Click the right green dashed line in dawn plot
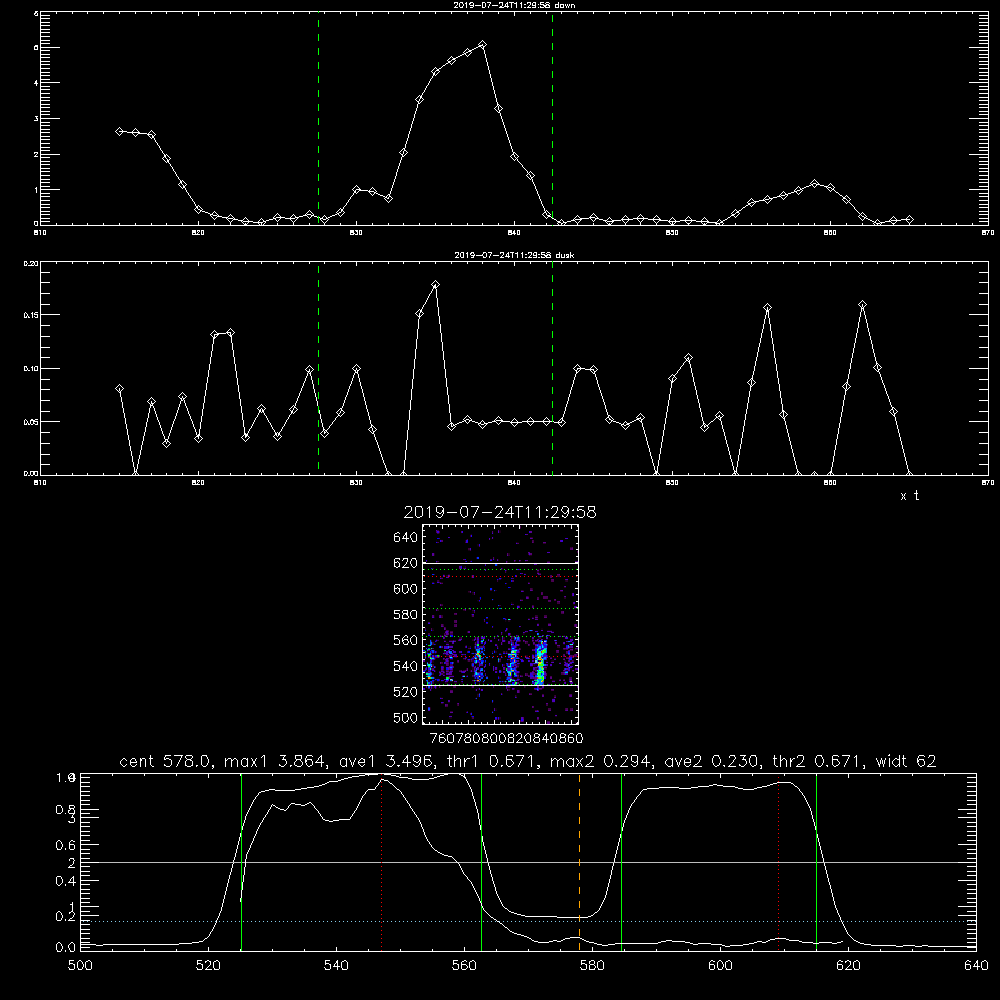The image size is (1000, 1000). click(x=552, y=119)
